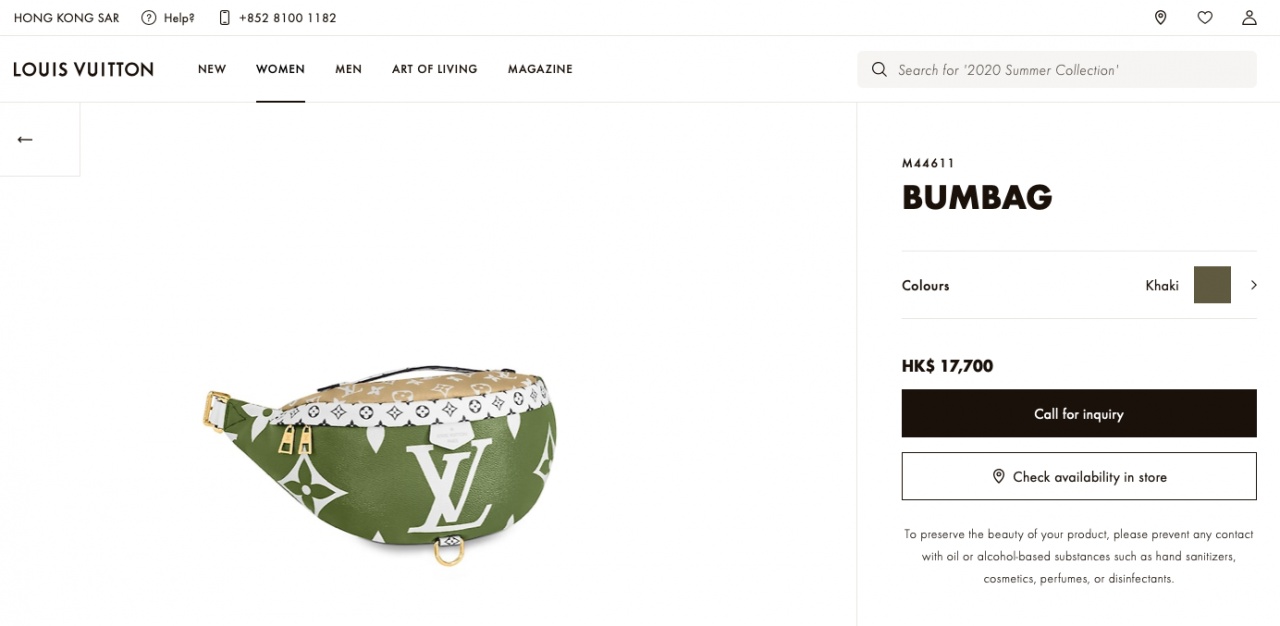Screen dimensions: 1280x626
Task: Open the Colours Khaki selector row
Action: tap(1079, 285)
